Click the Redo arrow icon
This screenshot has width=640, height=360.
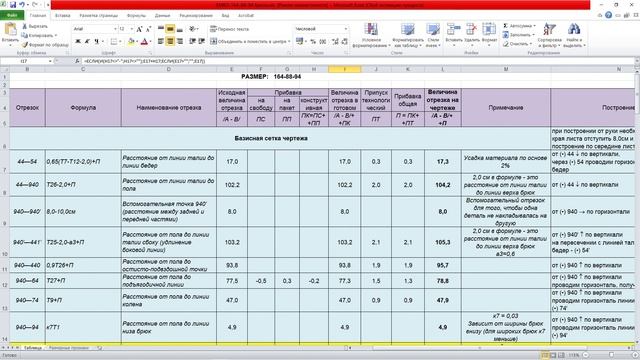point(35,5)
